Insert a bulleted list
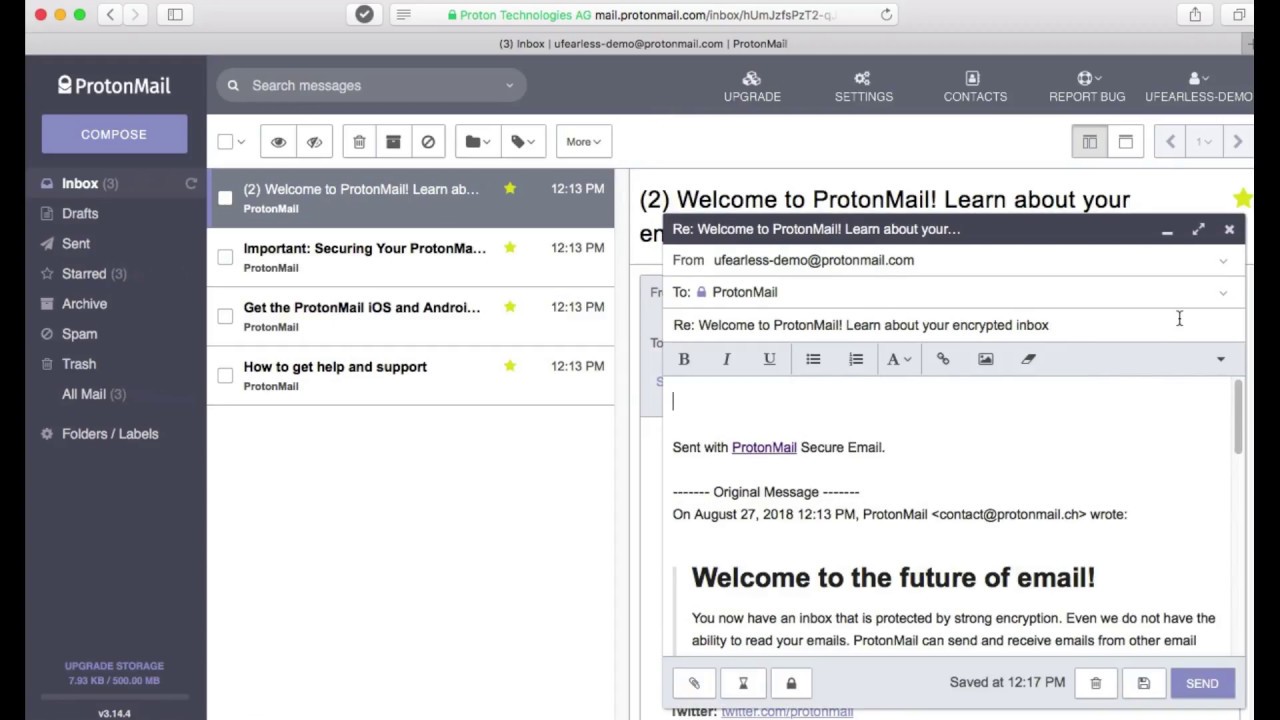 [x=813, y=359]
